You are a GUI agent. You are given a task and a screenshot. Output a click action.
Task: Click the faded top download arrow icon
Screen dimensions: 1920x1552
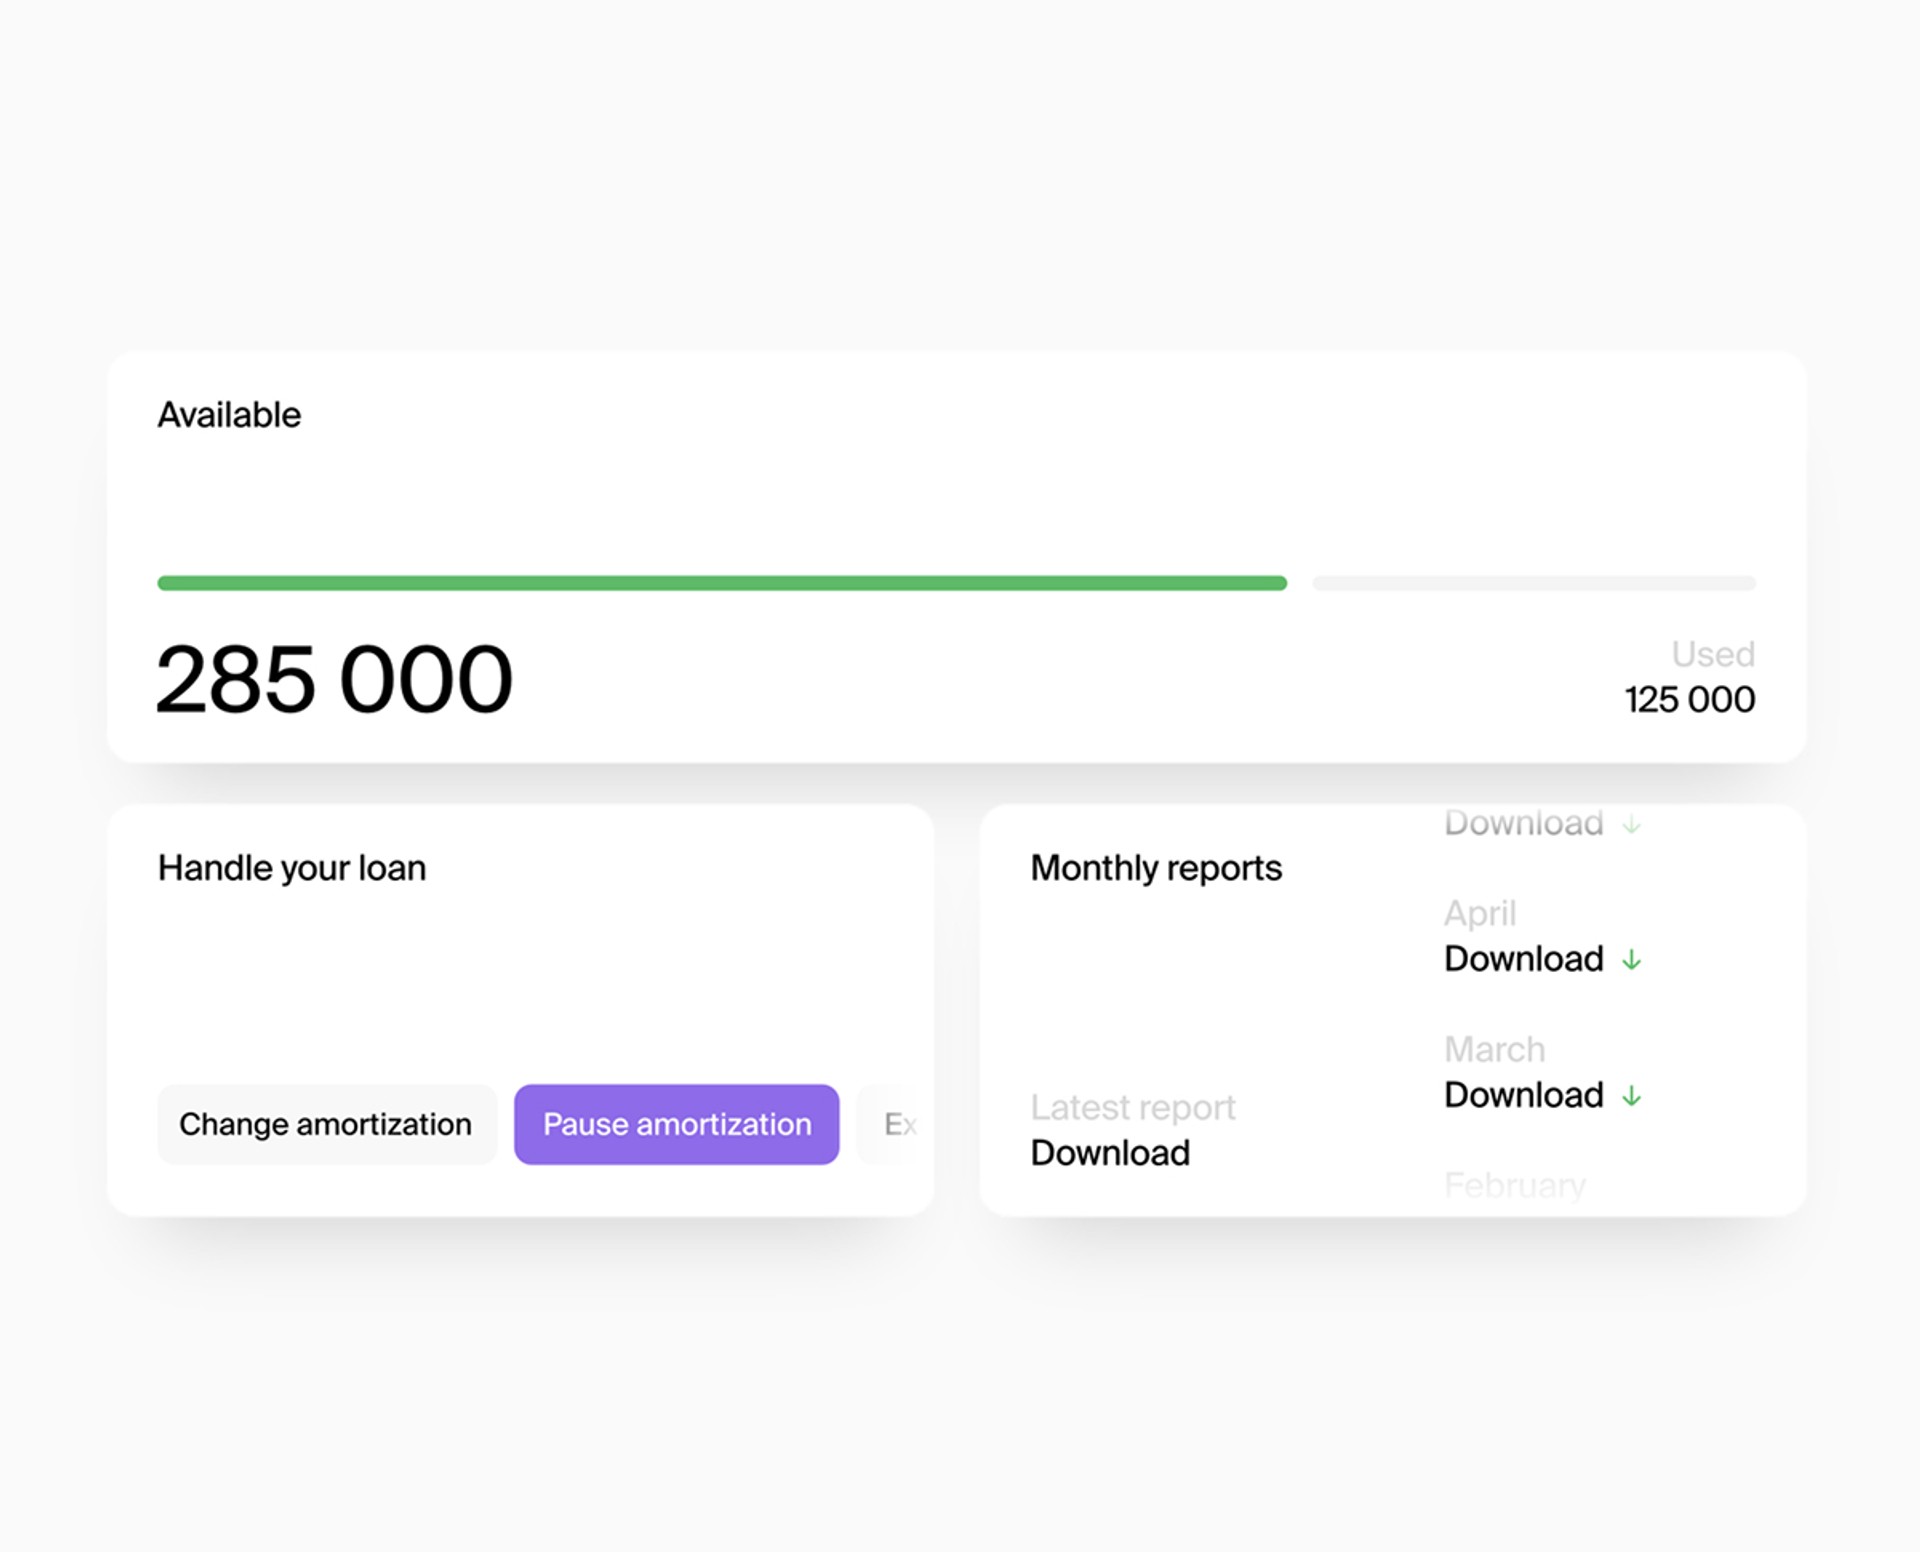click(1631, 825)
